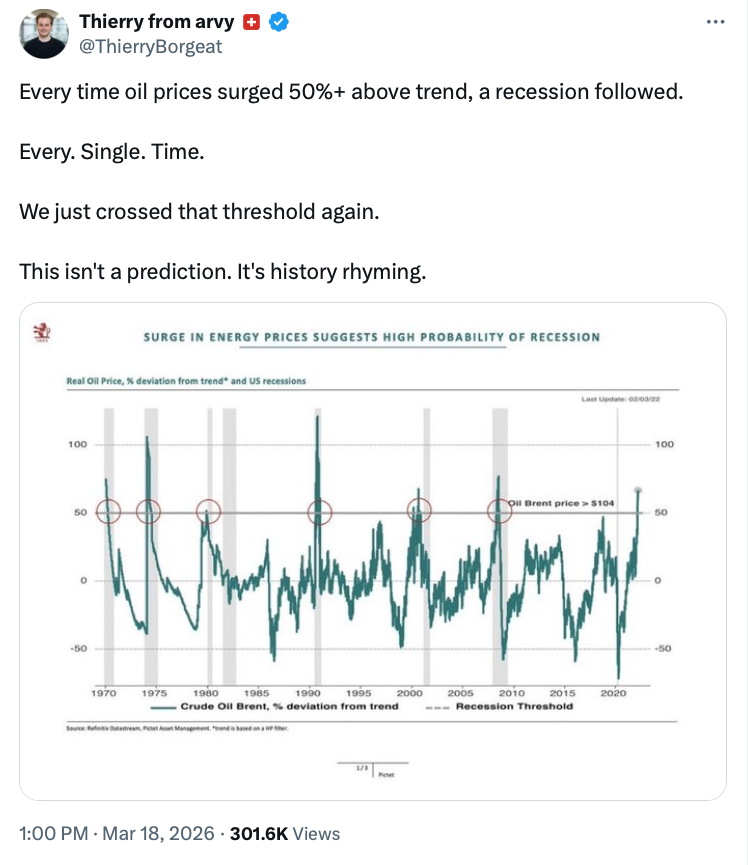This screenshot has width=748, height=865.
Task: Click the "1/3 Pictet" page indicator
Action: click(374, 769)
